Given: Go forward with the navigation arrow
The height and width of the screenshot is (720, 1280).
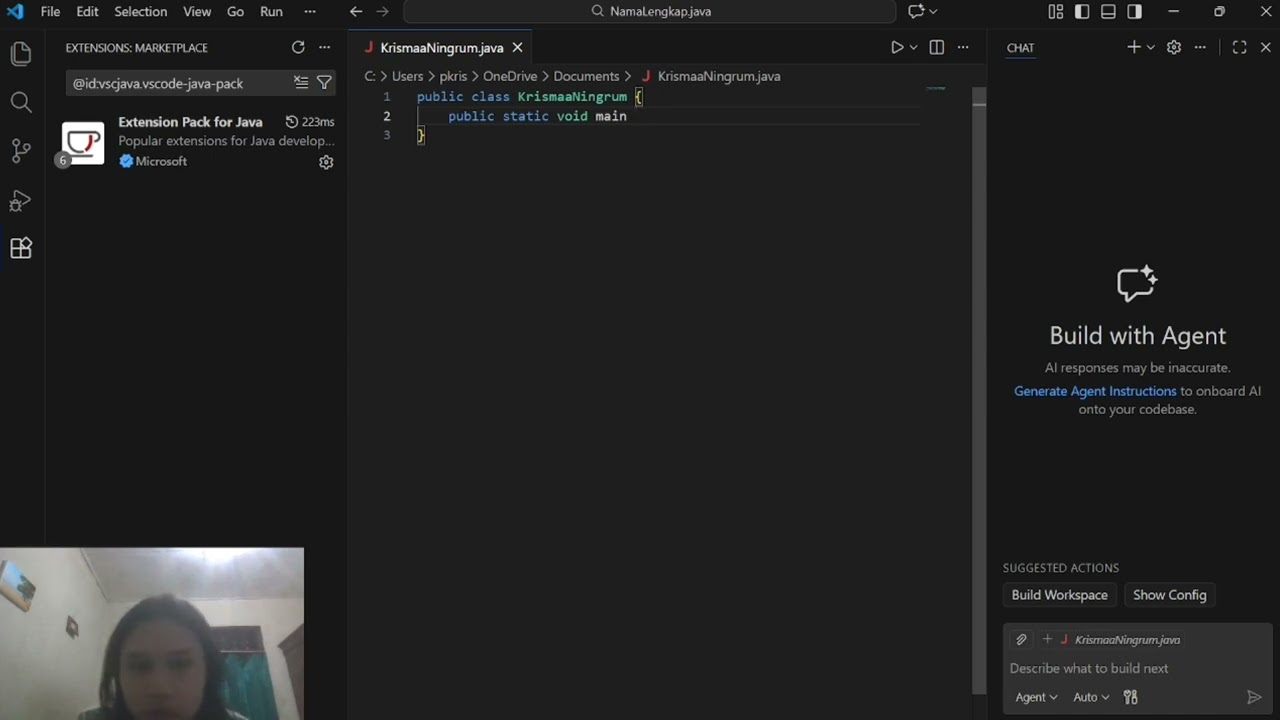Looking at the screenshot, I should click(x=382, y=12).
